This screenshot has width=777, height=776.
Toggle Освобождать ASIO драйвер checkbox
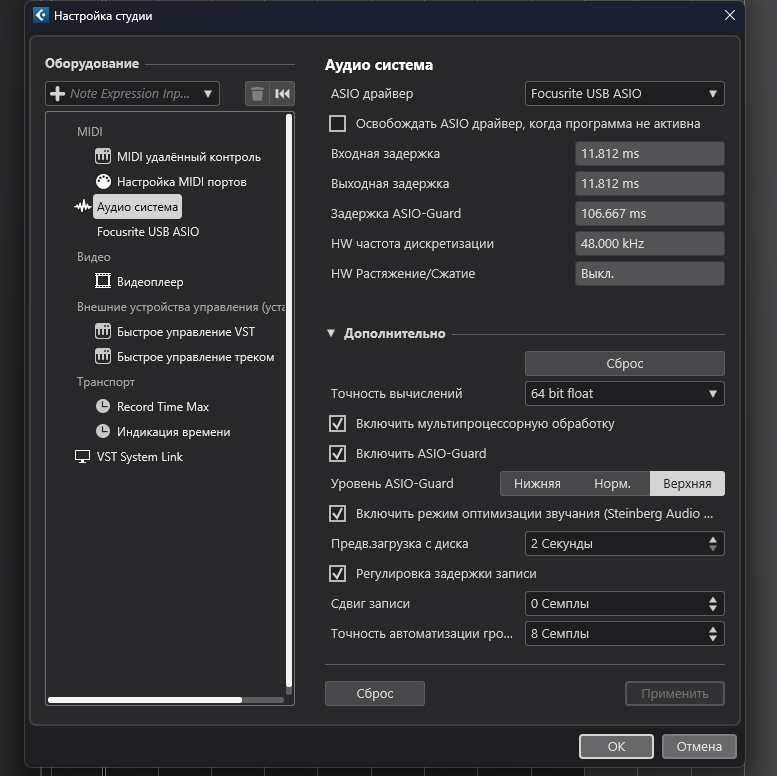[337, 123]
